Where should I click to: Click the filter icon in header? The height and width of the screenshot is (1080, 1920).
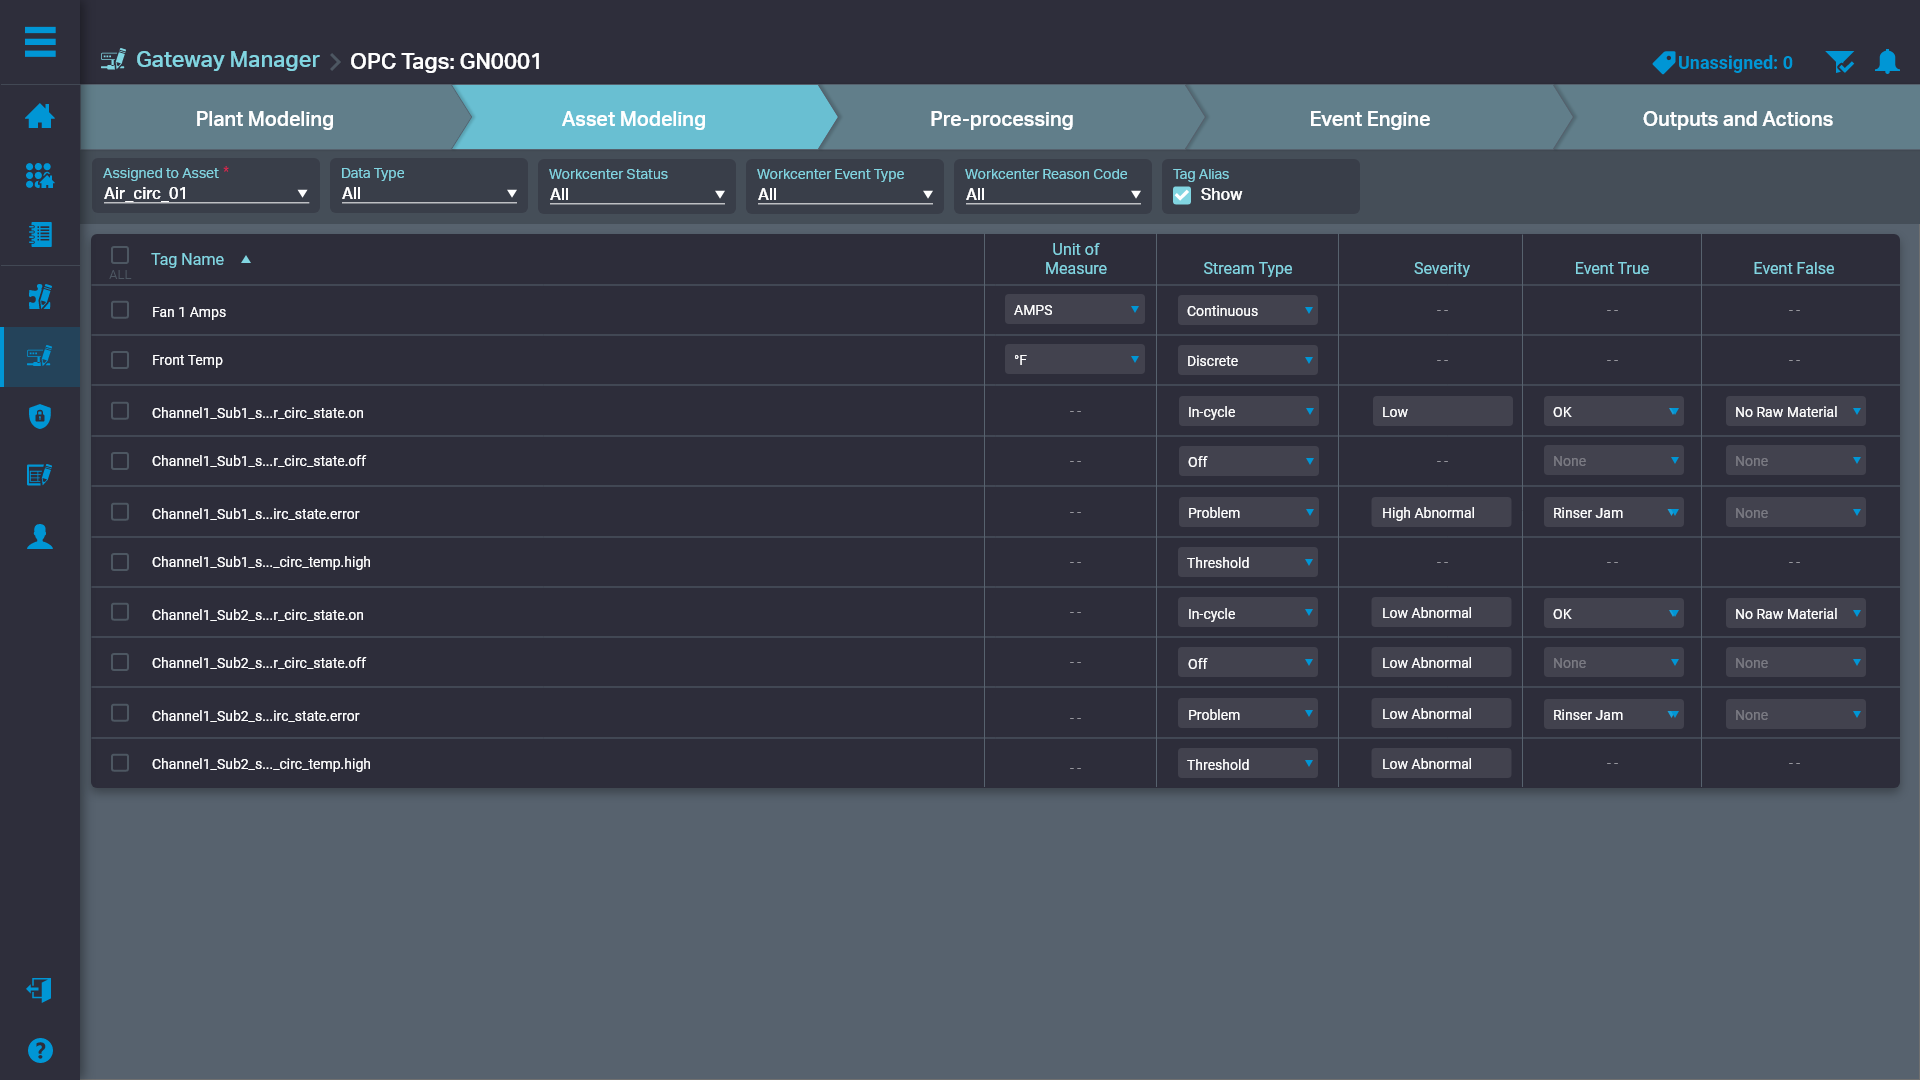[1840, 62]
